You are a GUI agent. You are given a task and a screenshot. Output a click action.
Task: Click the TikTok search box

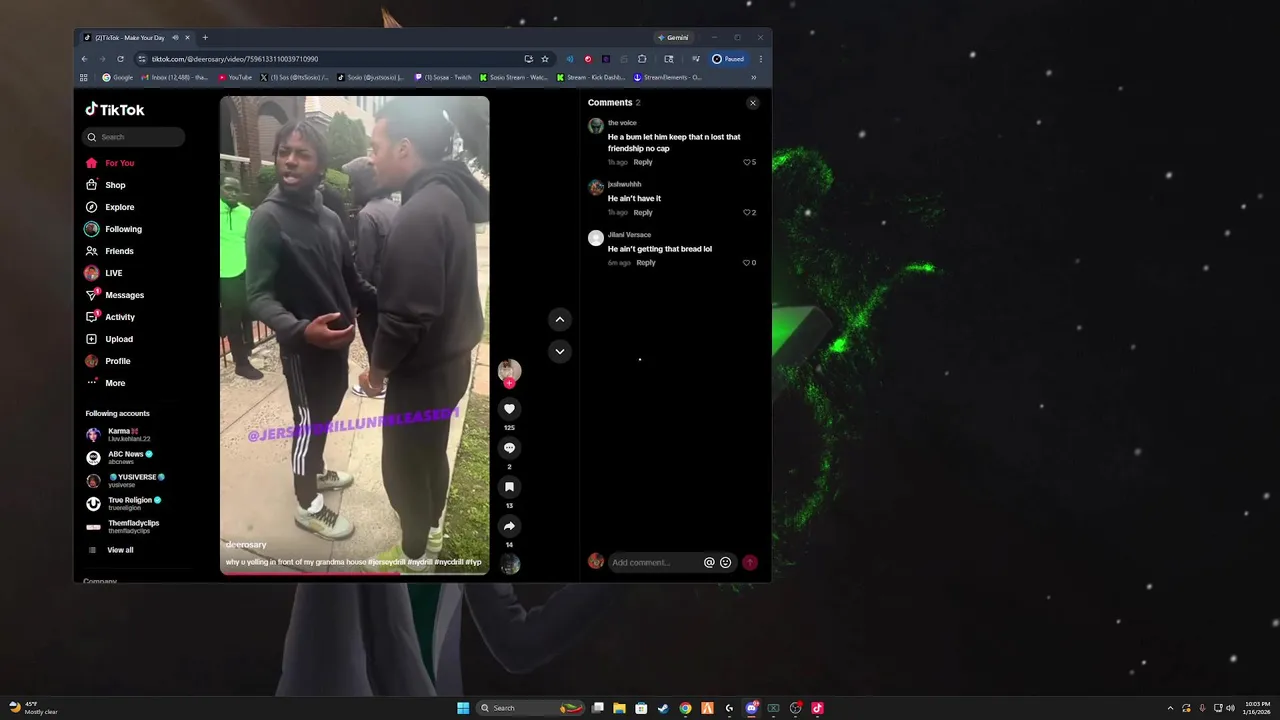(134, 137)
